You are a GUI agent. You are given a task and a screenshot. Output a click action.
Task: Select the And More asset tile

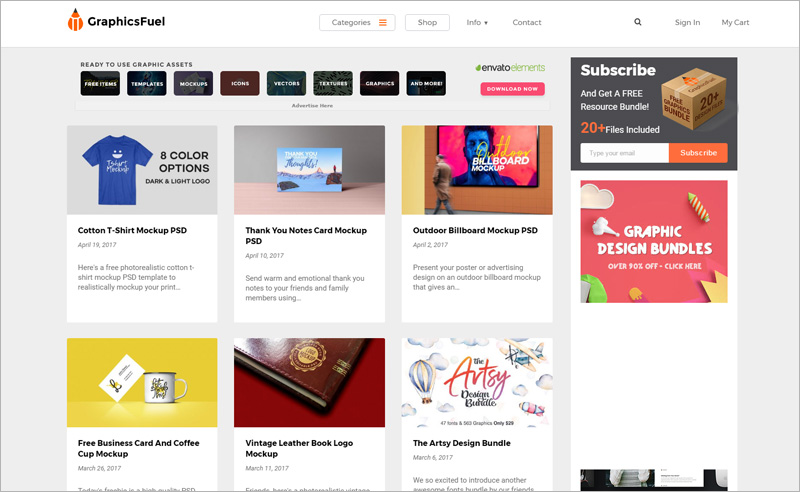coord(426,83)
